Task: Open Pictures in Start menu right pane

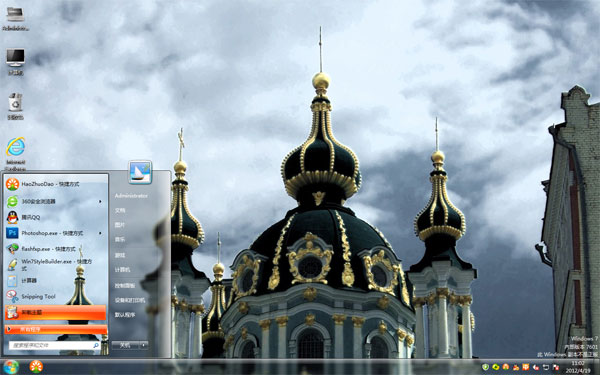Action: coord(120,225)
